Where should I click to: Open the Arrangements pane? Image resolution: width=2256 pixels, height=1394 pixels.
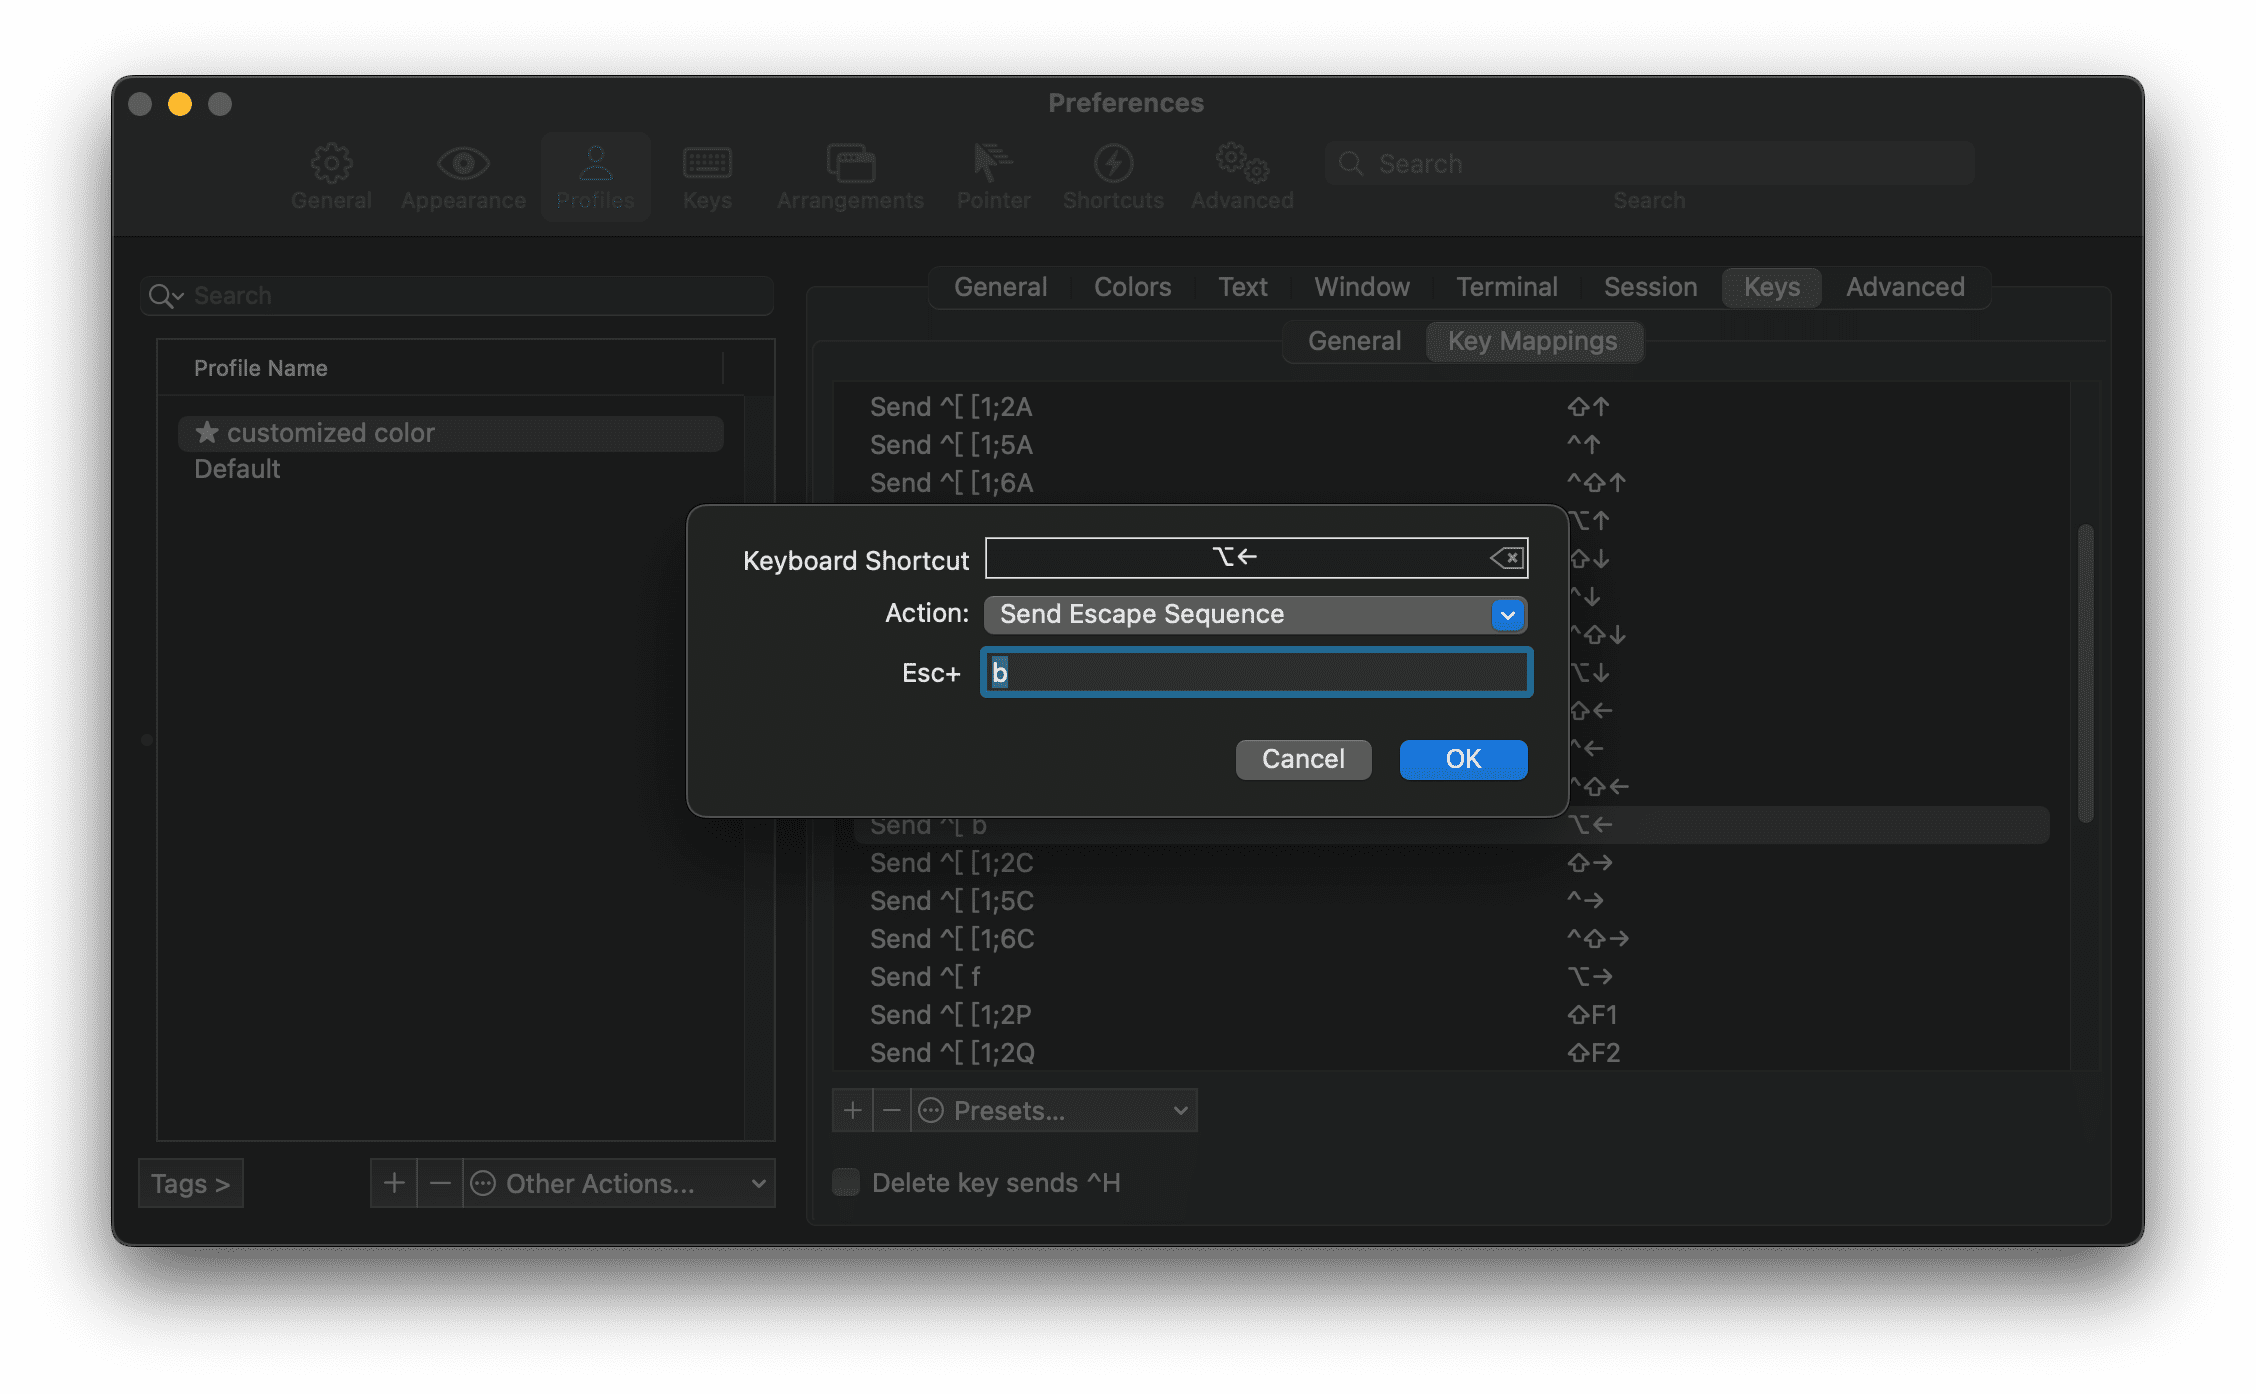[849, 176]
